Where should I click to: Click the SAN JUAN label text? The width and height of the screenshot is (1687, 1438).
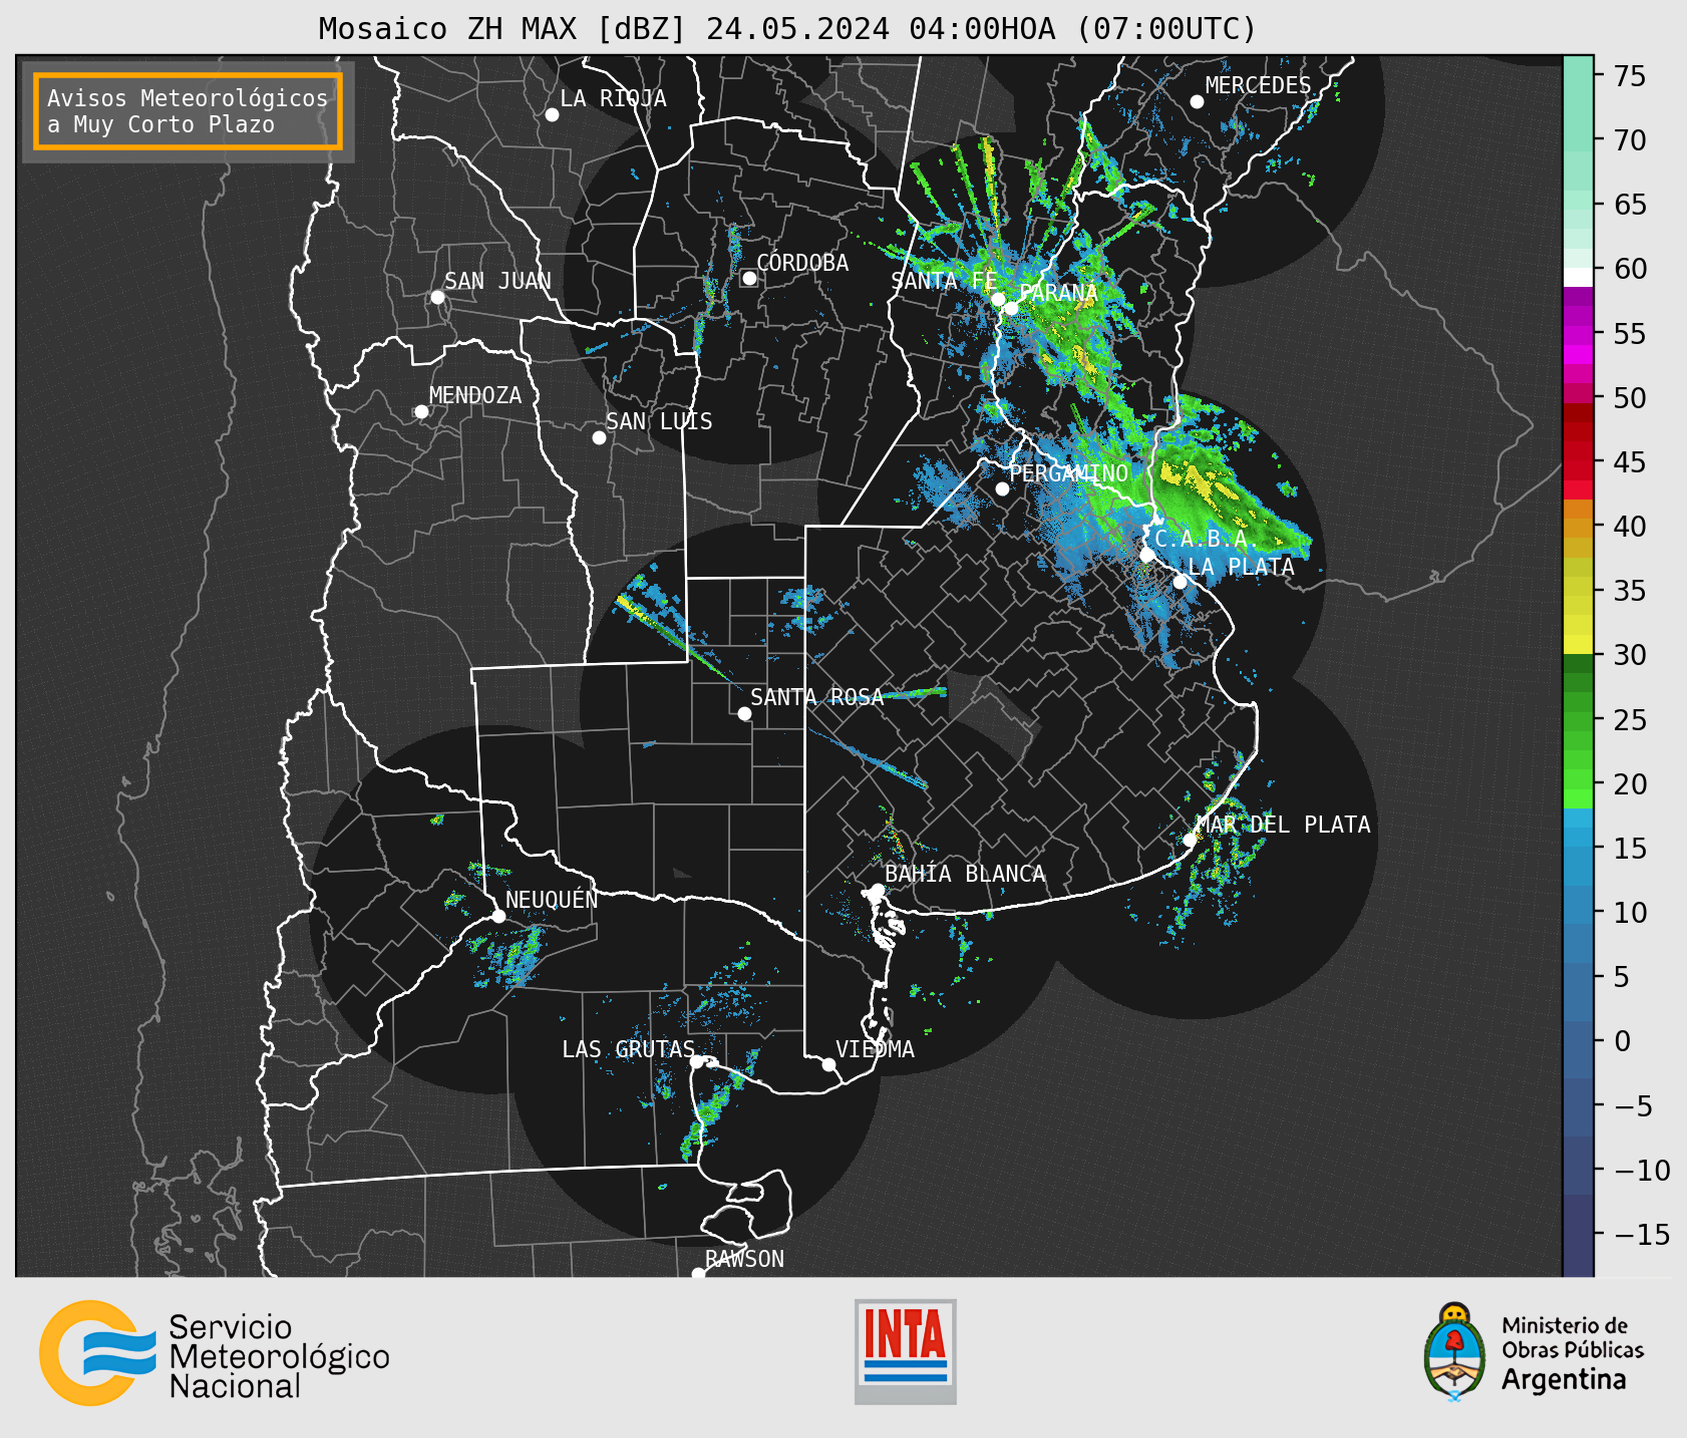pos(498,281)
